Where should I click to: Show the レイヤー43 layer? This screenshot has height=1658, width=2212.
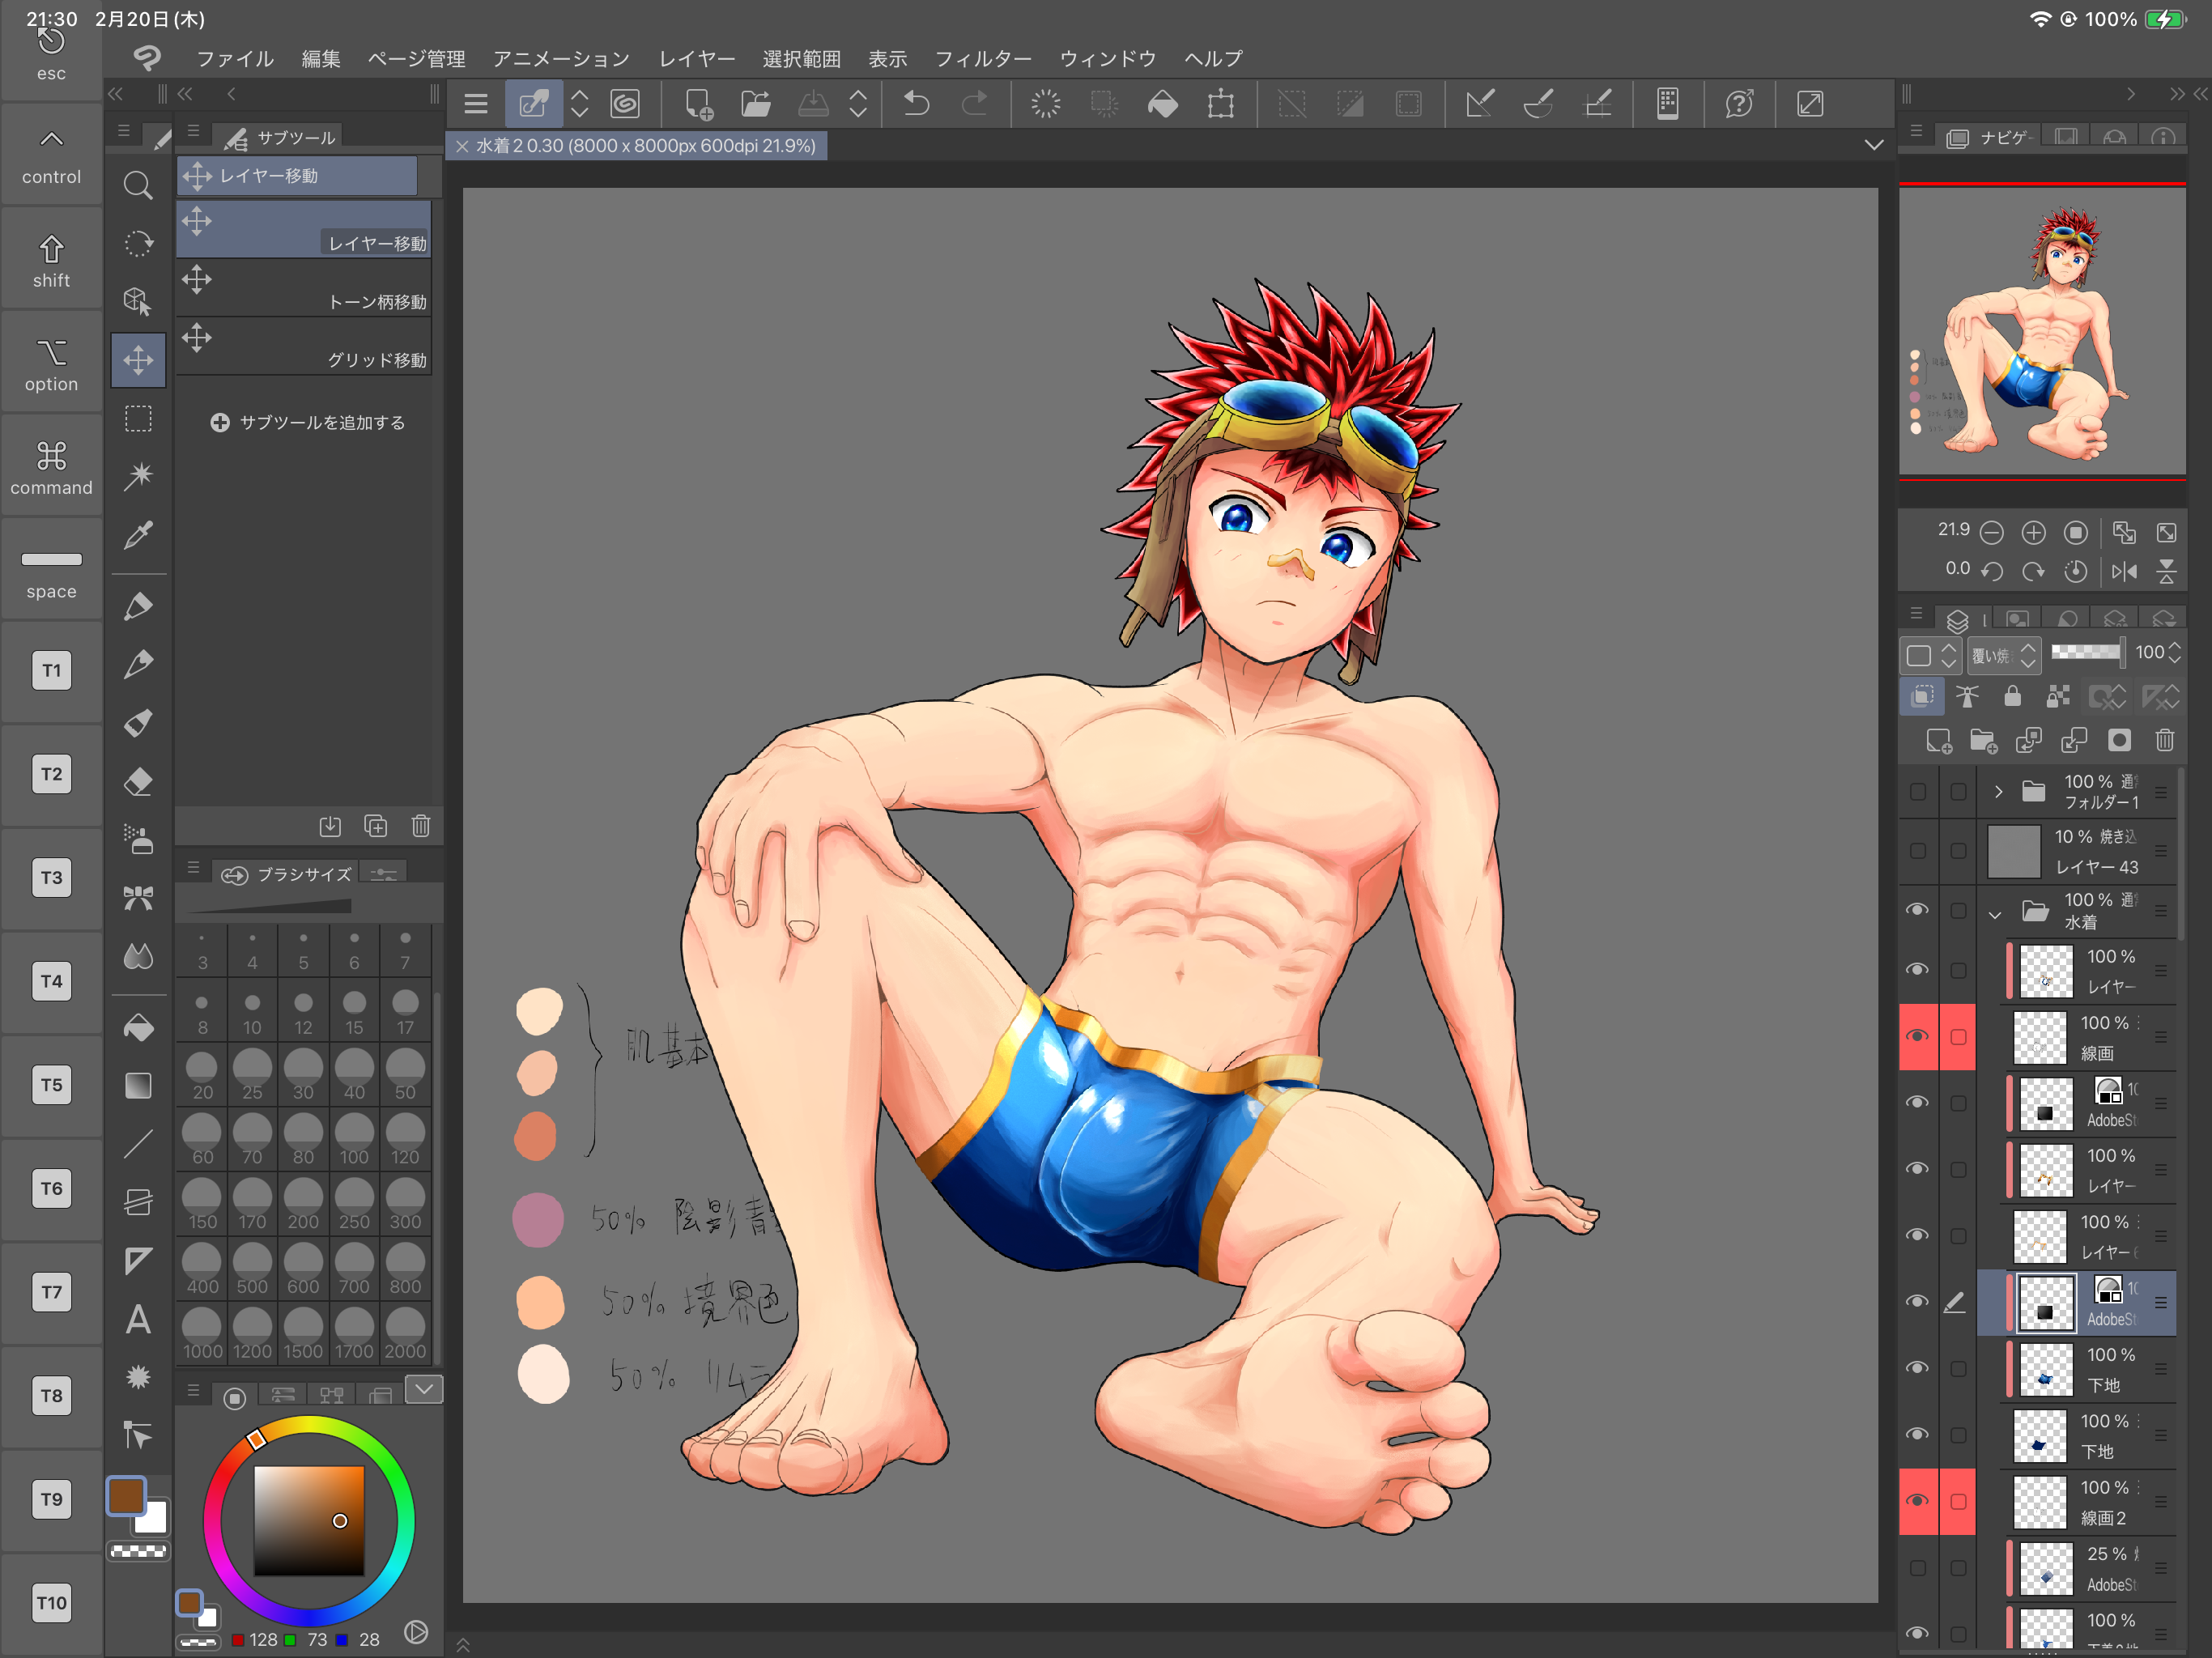pos(1917,851)
